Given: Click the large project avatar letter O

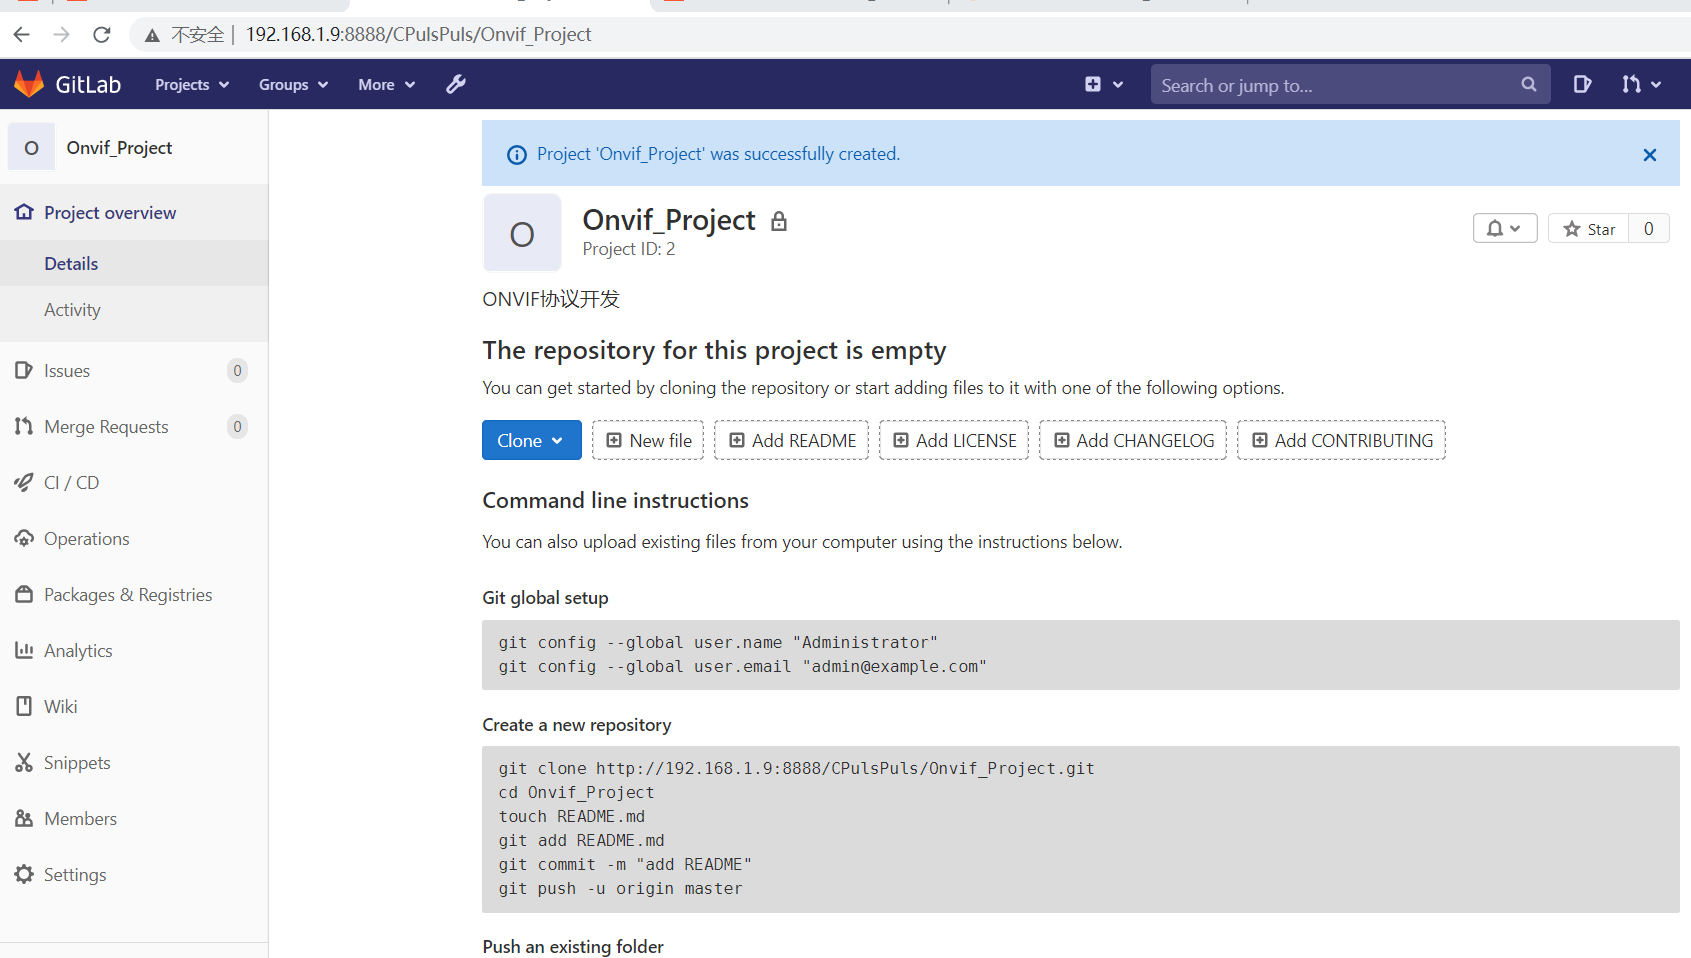Looking at the screenshot, I should (522, 234).
